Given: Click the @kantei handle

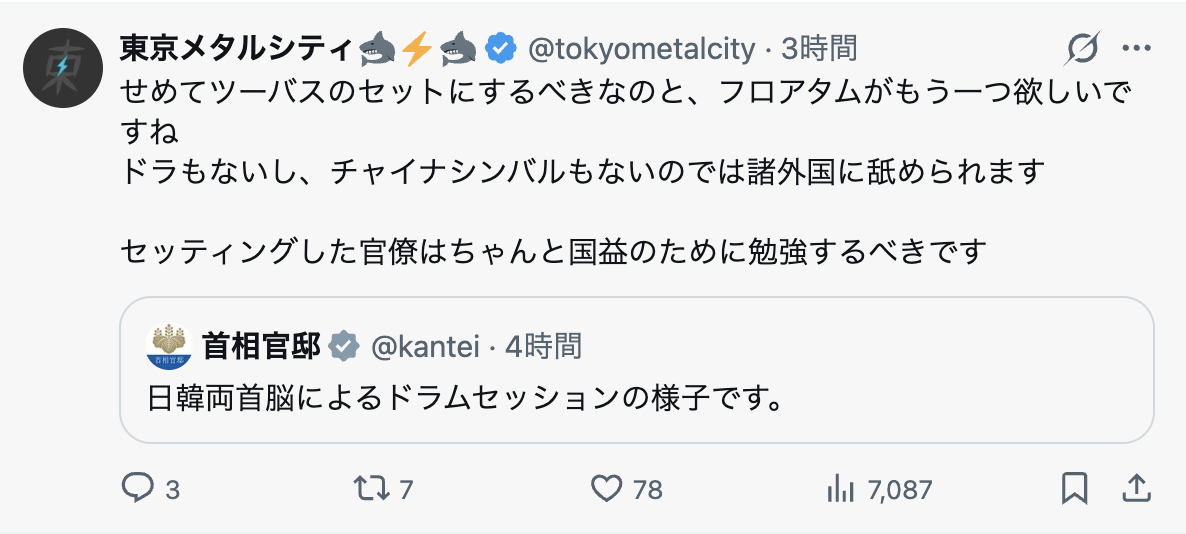Looking at the screenshot, I should click(x=426, y=346).
